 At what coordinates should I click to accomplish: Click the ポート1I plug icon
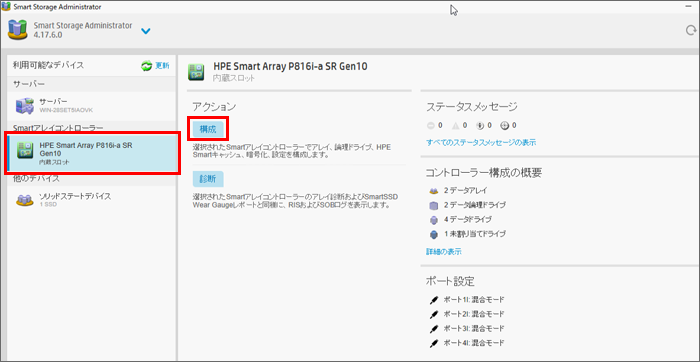coord(433,300)
